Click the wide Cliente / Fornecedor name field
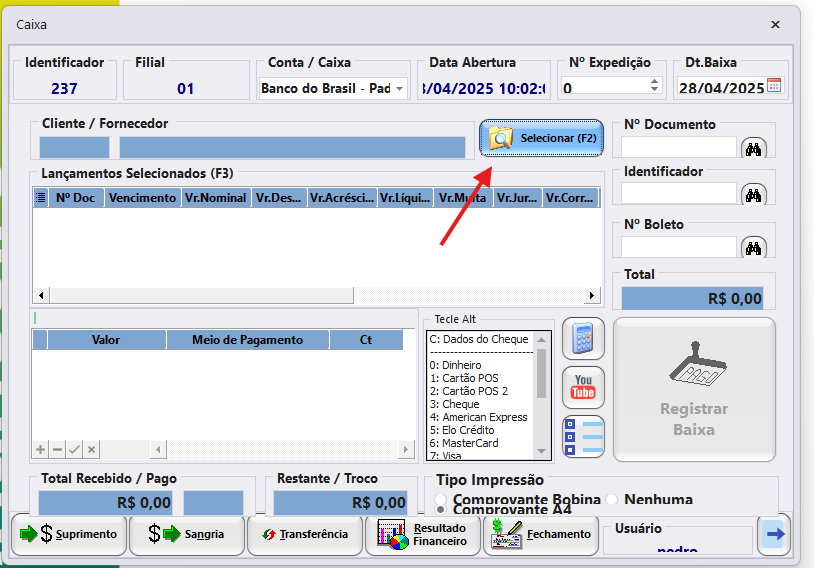The image size is (814, 568). coord(292,147)
